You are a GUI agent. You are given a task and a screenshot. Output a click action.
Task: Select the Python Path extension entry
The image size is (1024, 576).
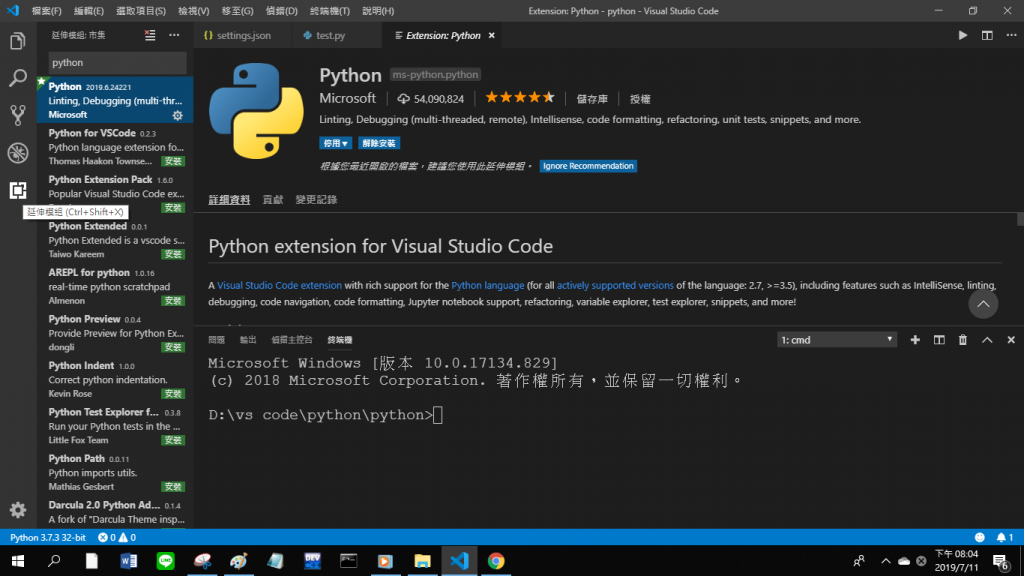coord(115,472)
